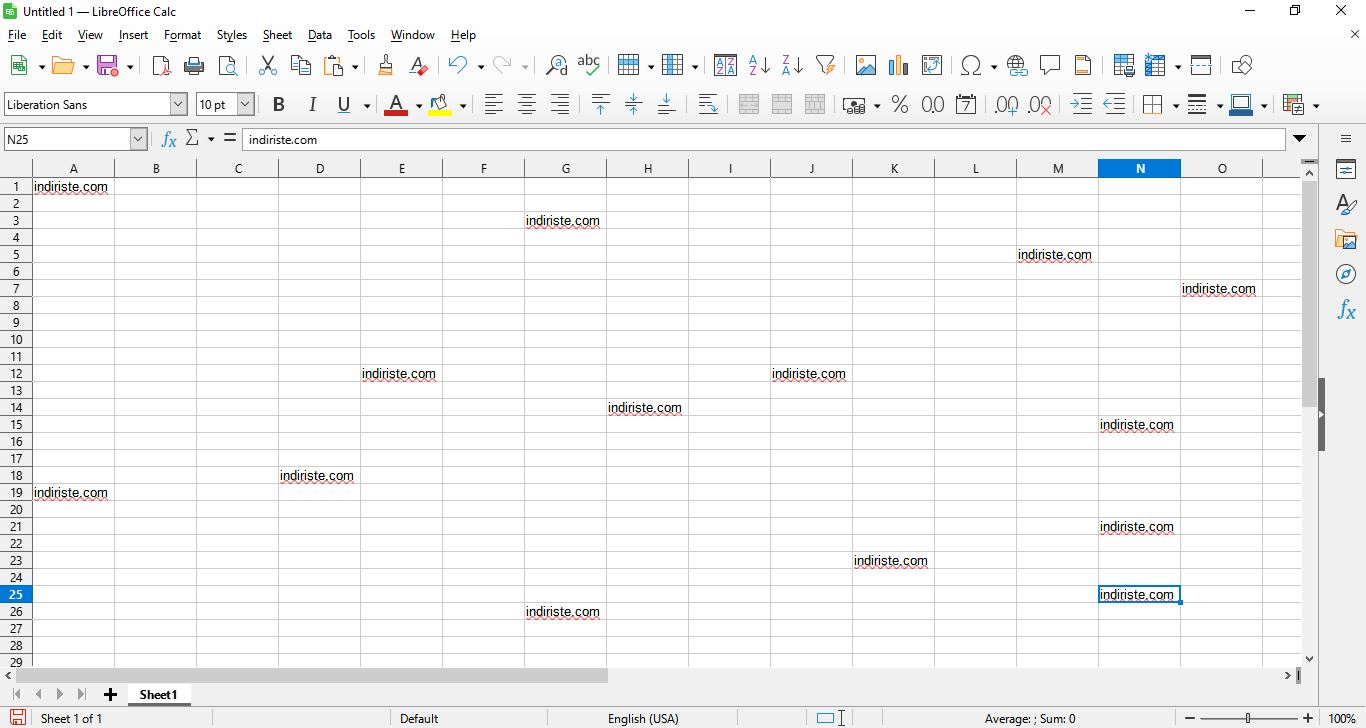
Task: Align cell text left
Action: click(x=493, y=105)
